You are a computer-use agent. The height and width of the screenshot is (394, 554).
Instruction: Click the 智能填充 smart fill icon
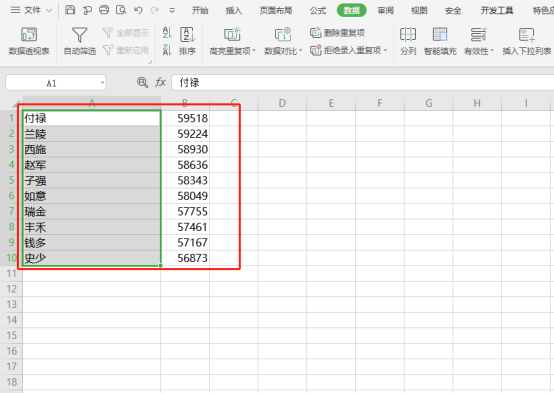pyautogui.click(x=440, y=41)
